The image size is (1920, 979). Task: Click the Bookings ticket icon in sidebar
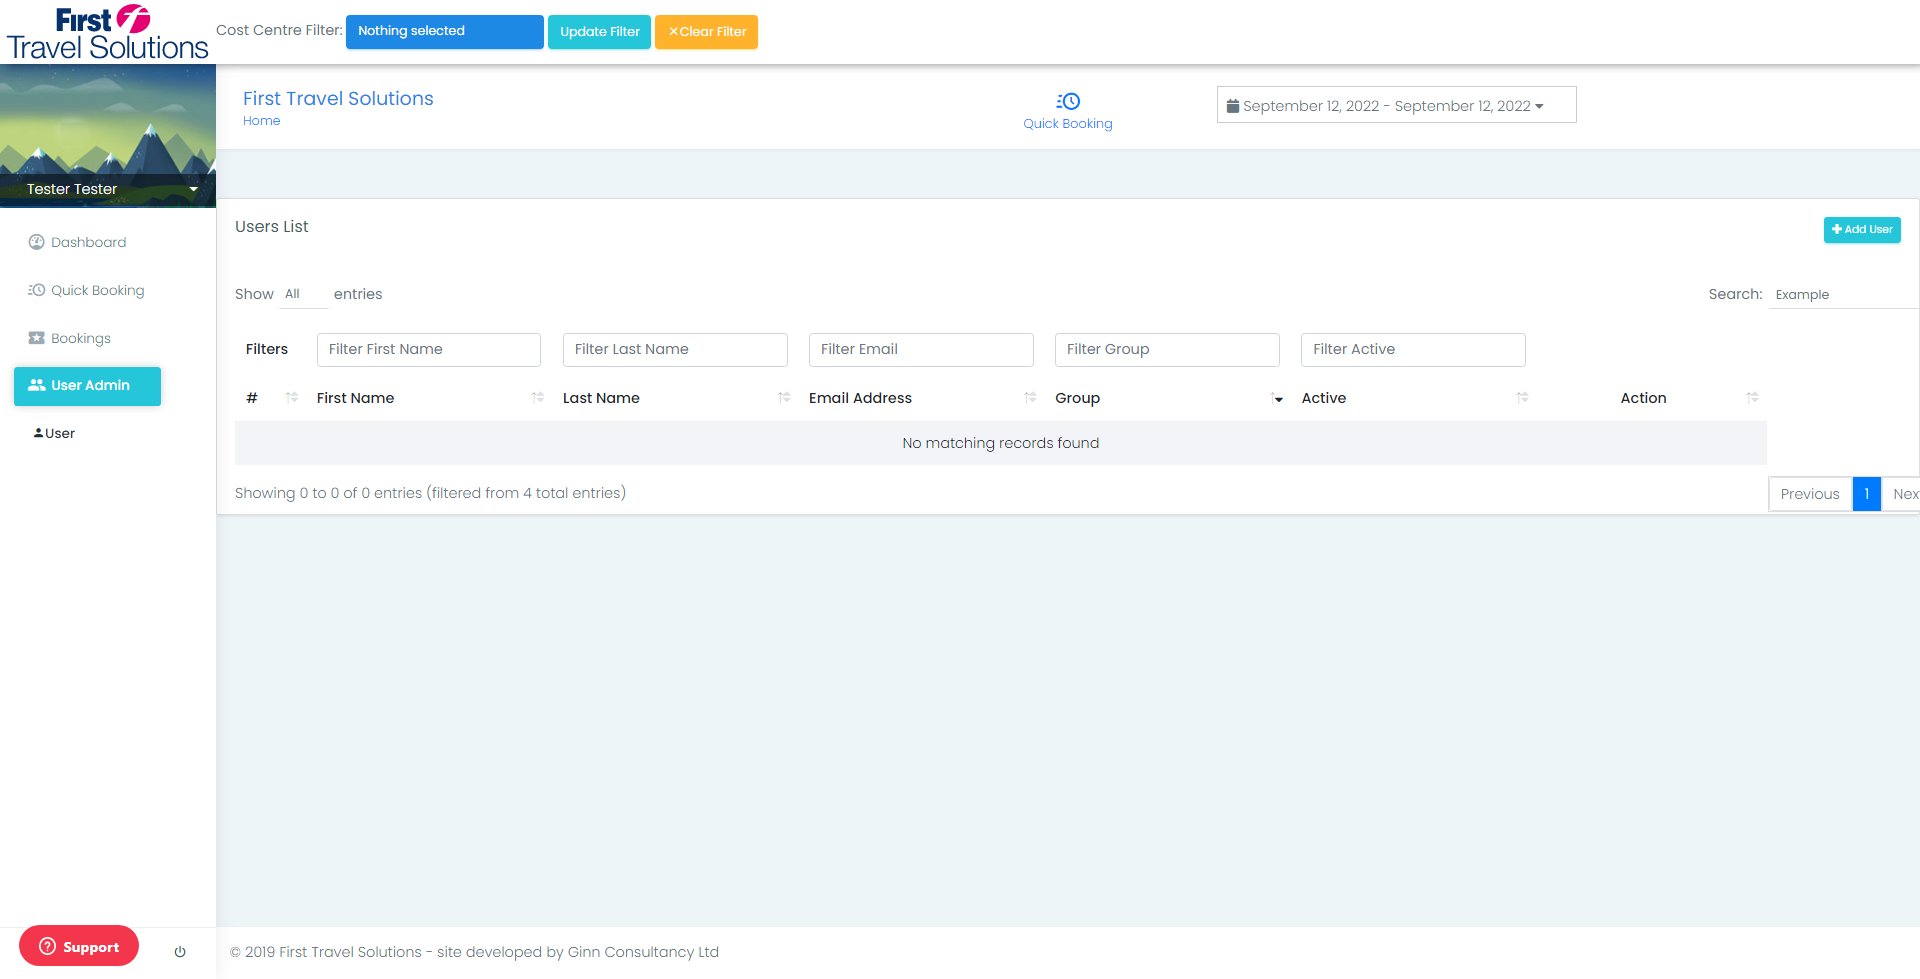37,338
